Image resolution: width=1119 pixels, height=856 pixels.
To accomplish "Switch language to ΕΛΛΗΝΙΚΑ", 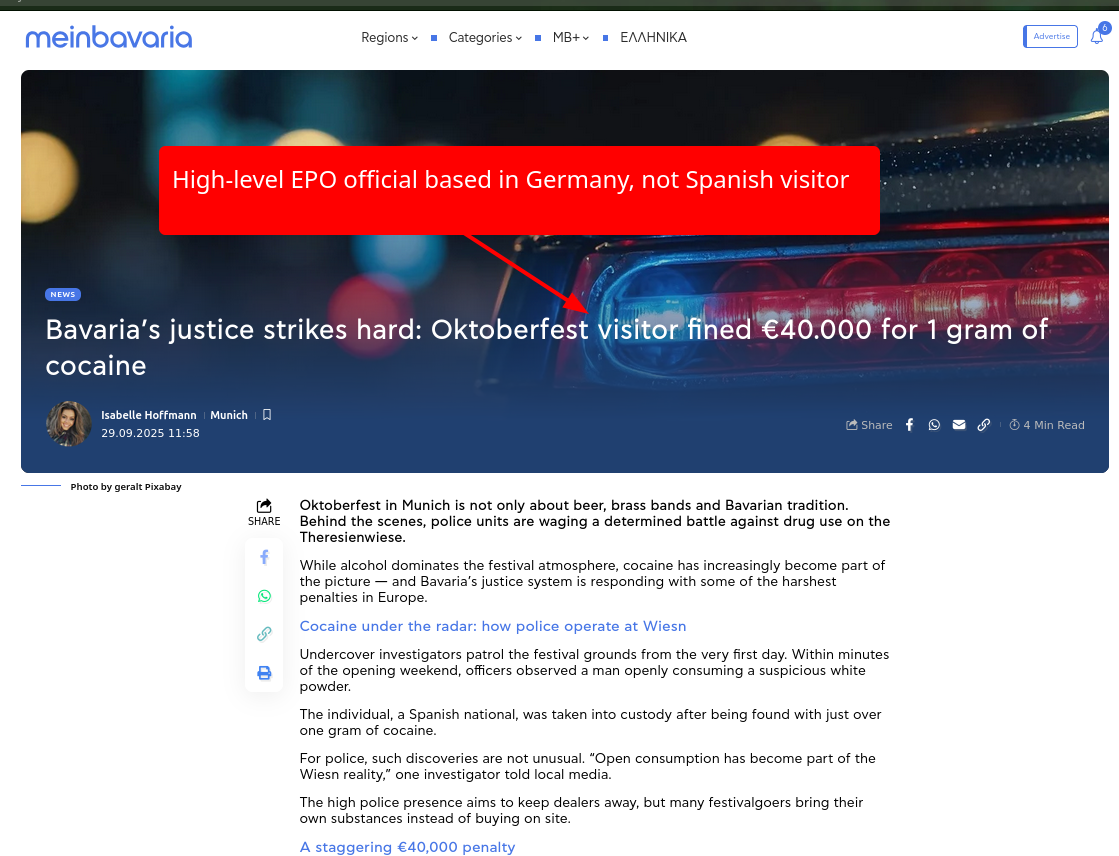I will point(653,38).
